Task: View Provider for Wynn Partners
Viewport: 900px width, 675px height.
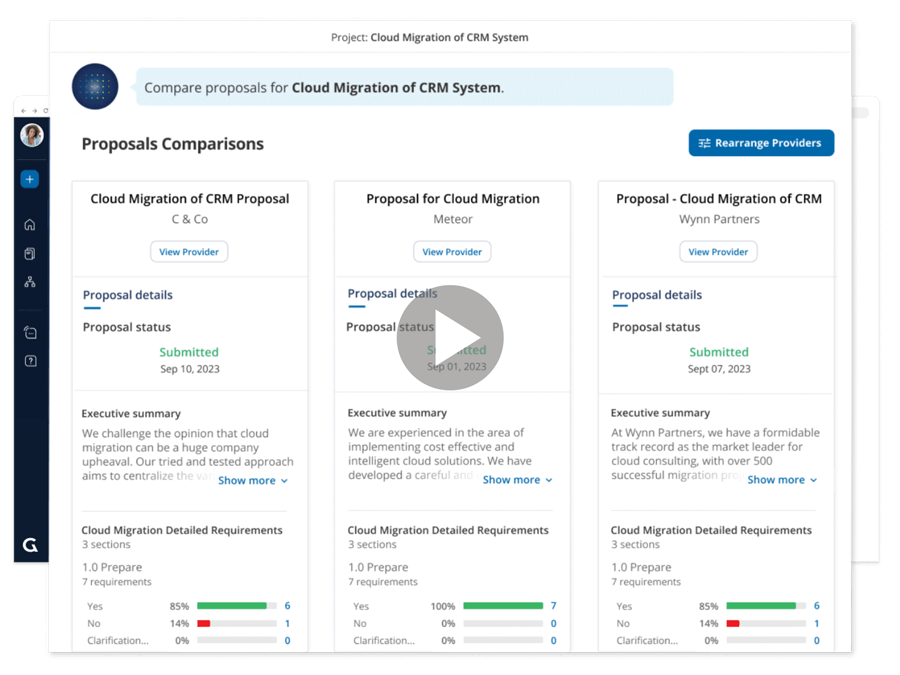Action: click(718, 252)
